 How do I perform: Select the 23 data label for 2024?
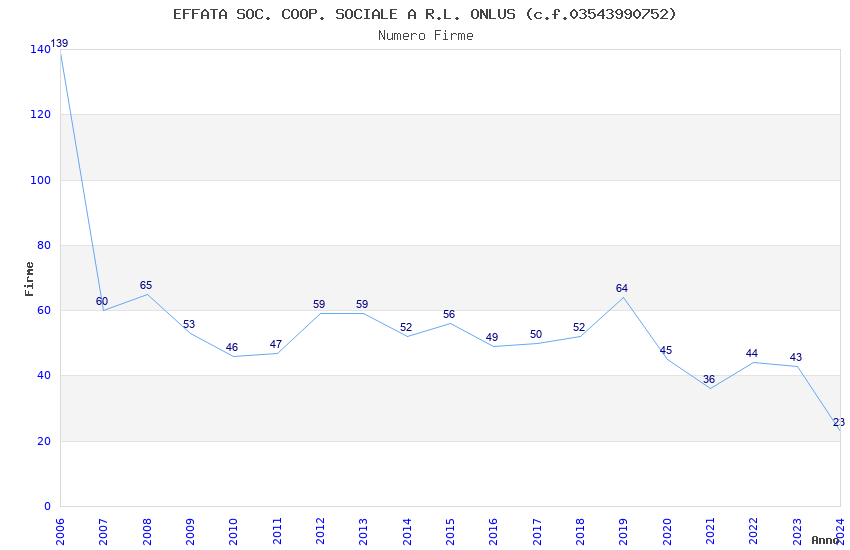[x=839, y=422]
